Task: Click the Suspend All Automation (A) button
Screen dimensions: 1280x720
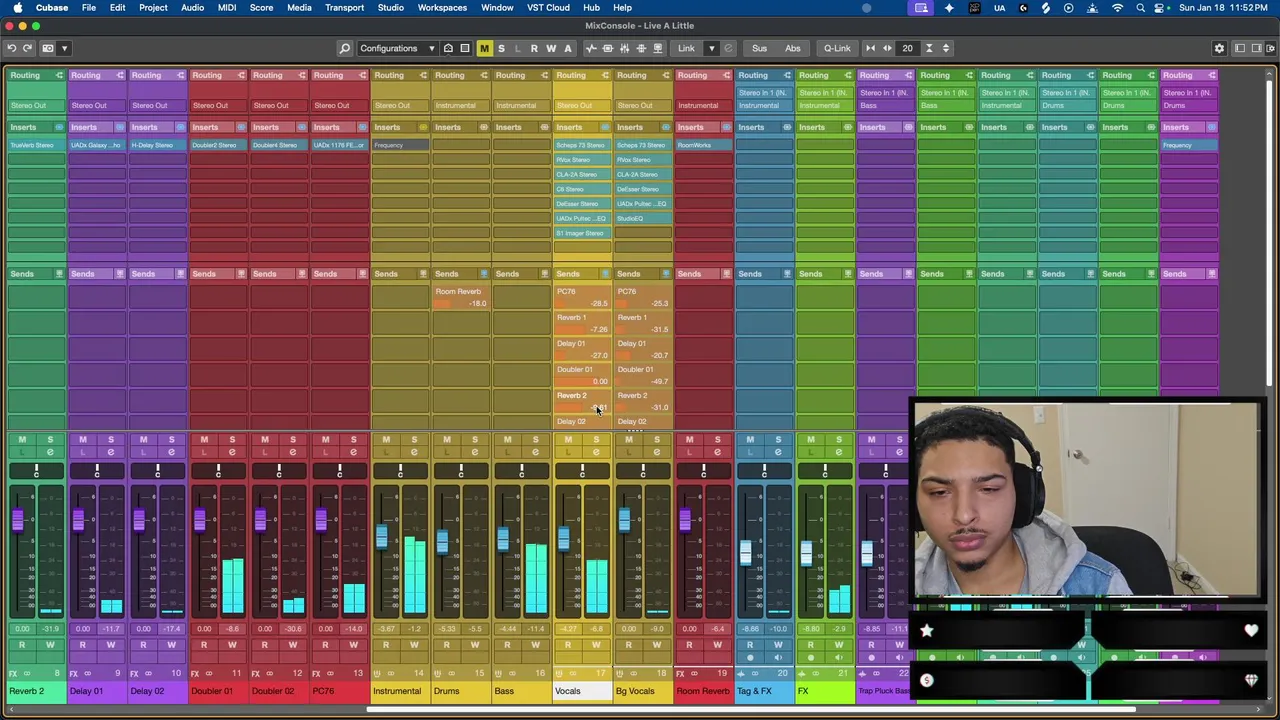Action: click(568, 48)
